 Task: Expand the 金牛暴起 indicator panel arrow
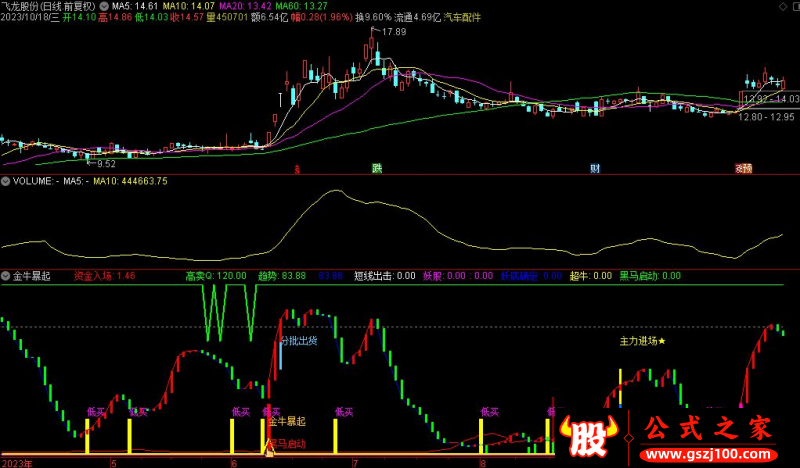(x=6, y=276)
